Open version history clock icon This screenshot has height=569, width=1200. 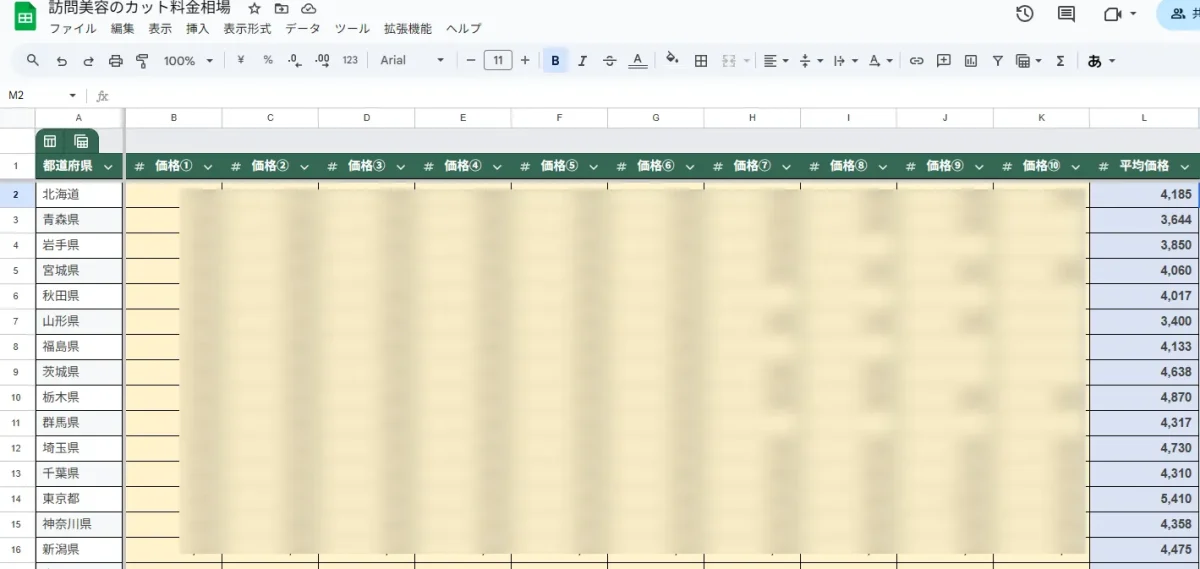click(x=1024, y=13)
